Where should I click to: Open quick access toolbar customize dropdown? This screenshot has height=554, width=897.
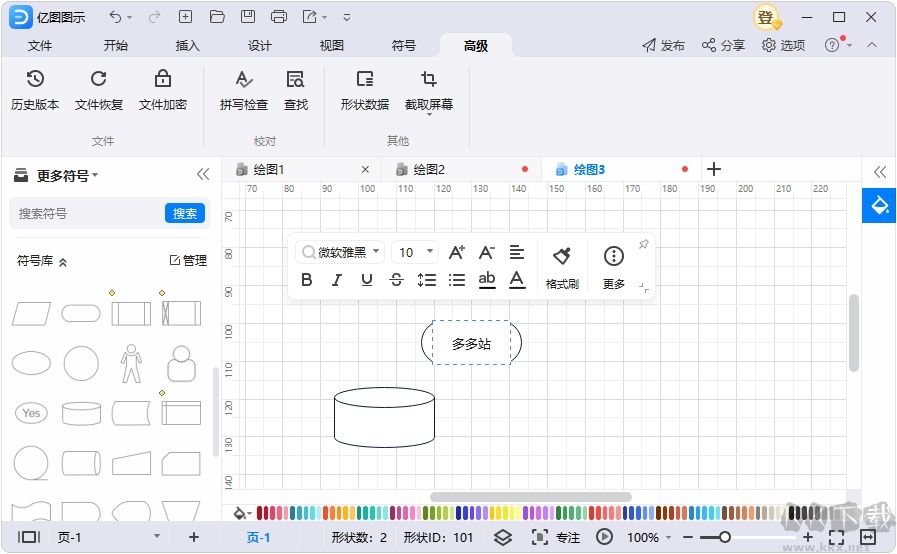click(x=347, y=17)
